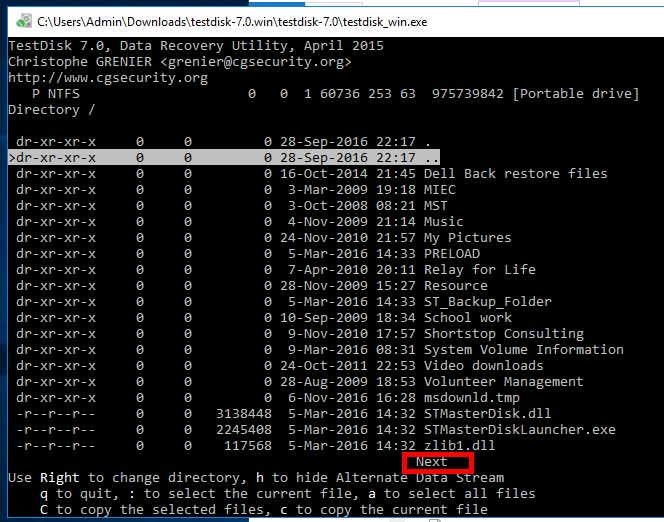Select the Resource directory entry
664x522 pixels.
click(x=252, y=286)
